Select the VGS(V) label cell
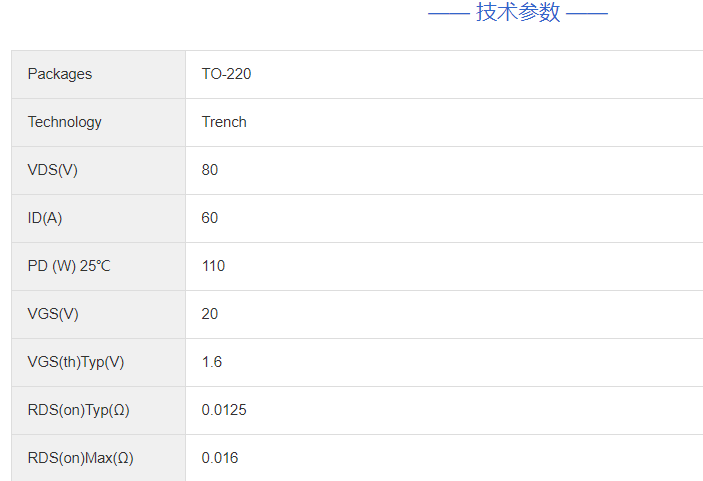Image resolution: width=703 pixels, height=481 pixels. click(x=53, y=314)
